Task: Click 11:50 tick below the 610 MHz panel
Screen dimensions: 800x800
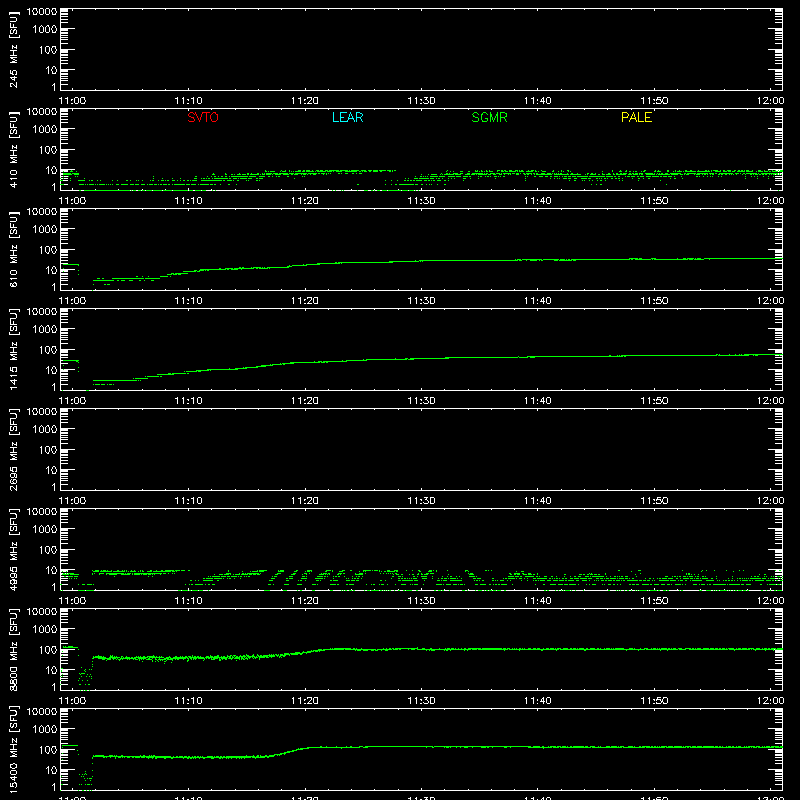Action: tap(654, 301)
